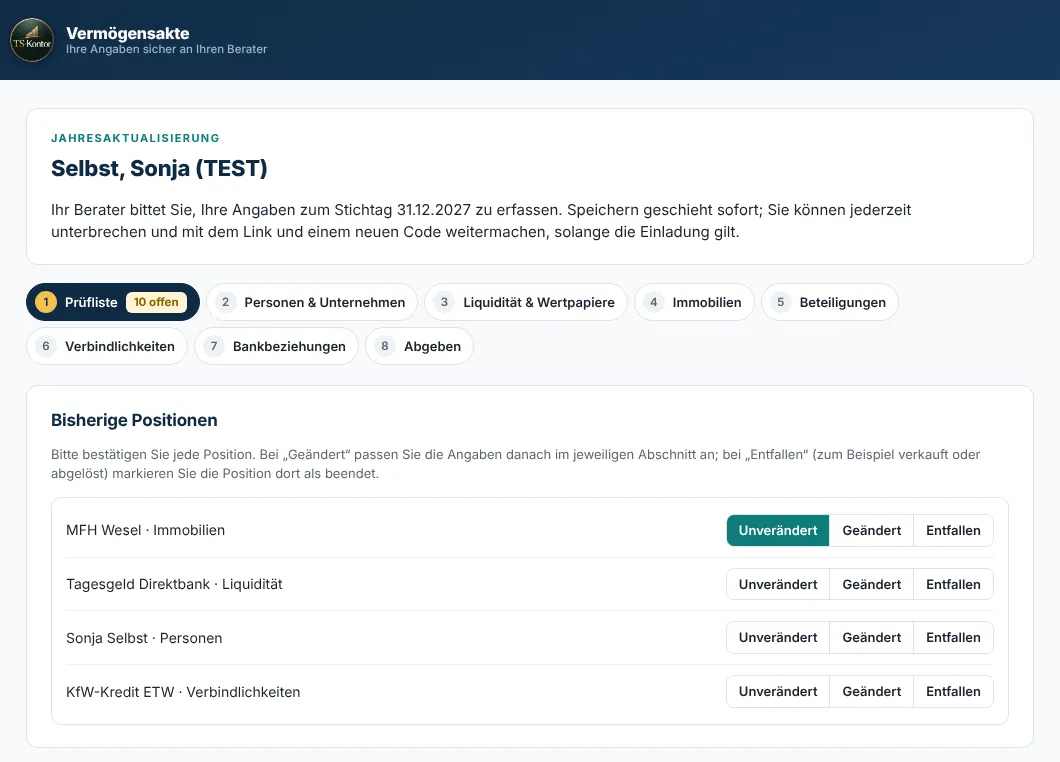Mark Sonja Selbst as Geändert
The image size is (1060, 762).
(871, 638)
